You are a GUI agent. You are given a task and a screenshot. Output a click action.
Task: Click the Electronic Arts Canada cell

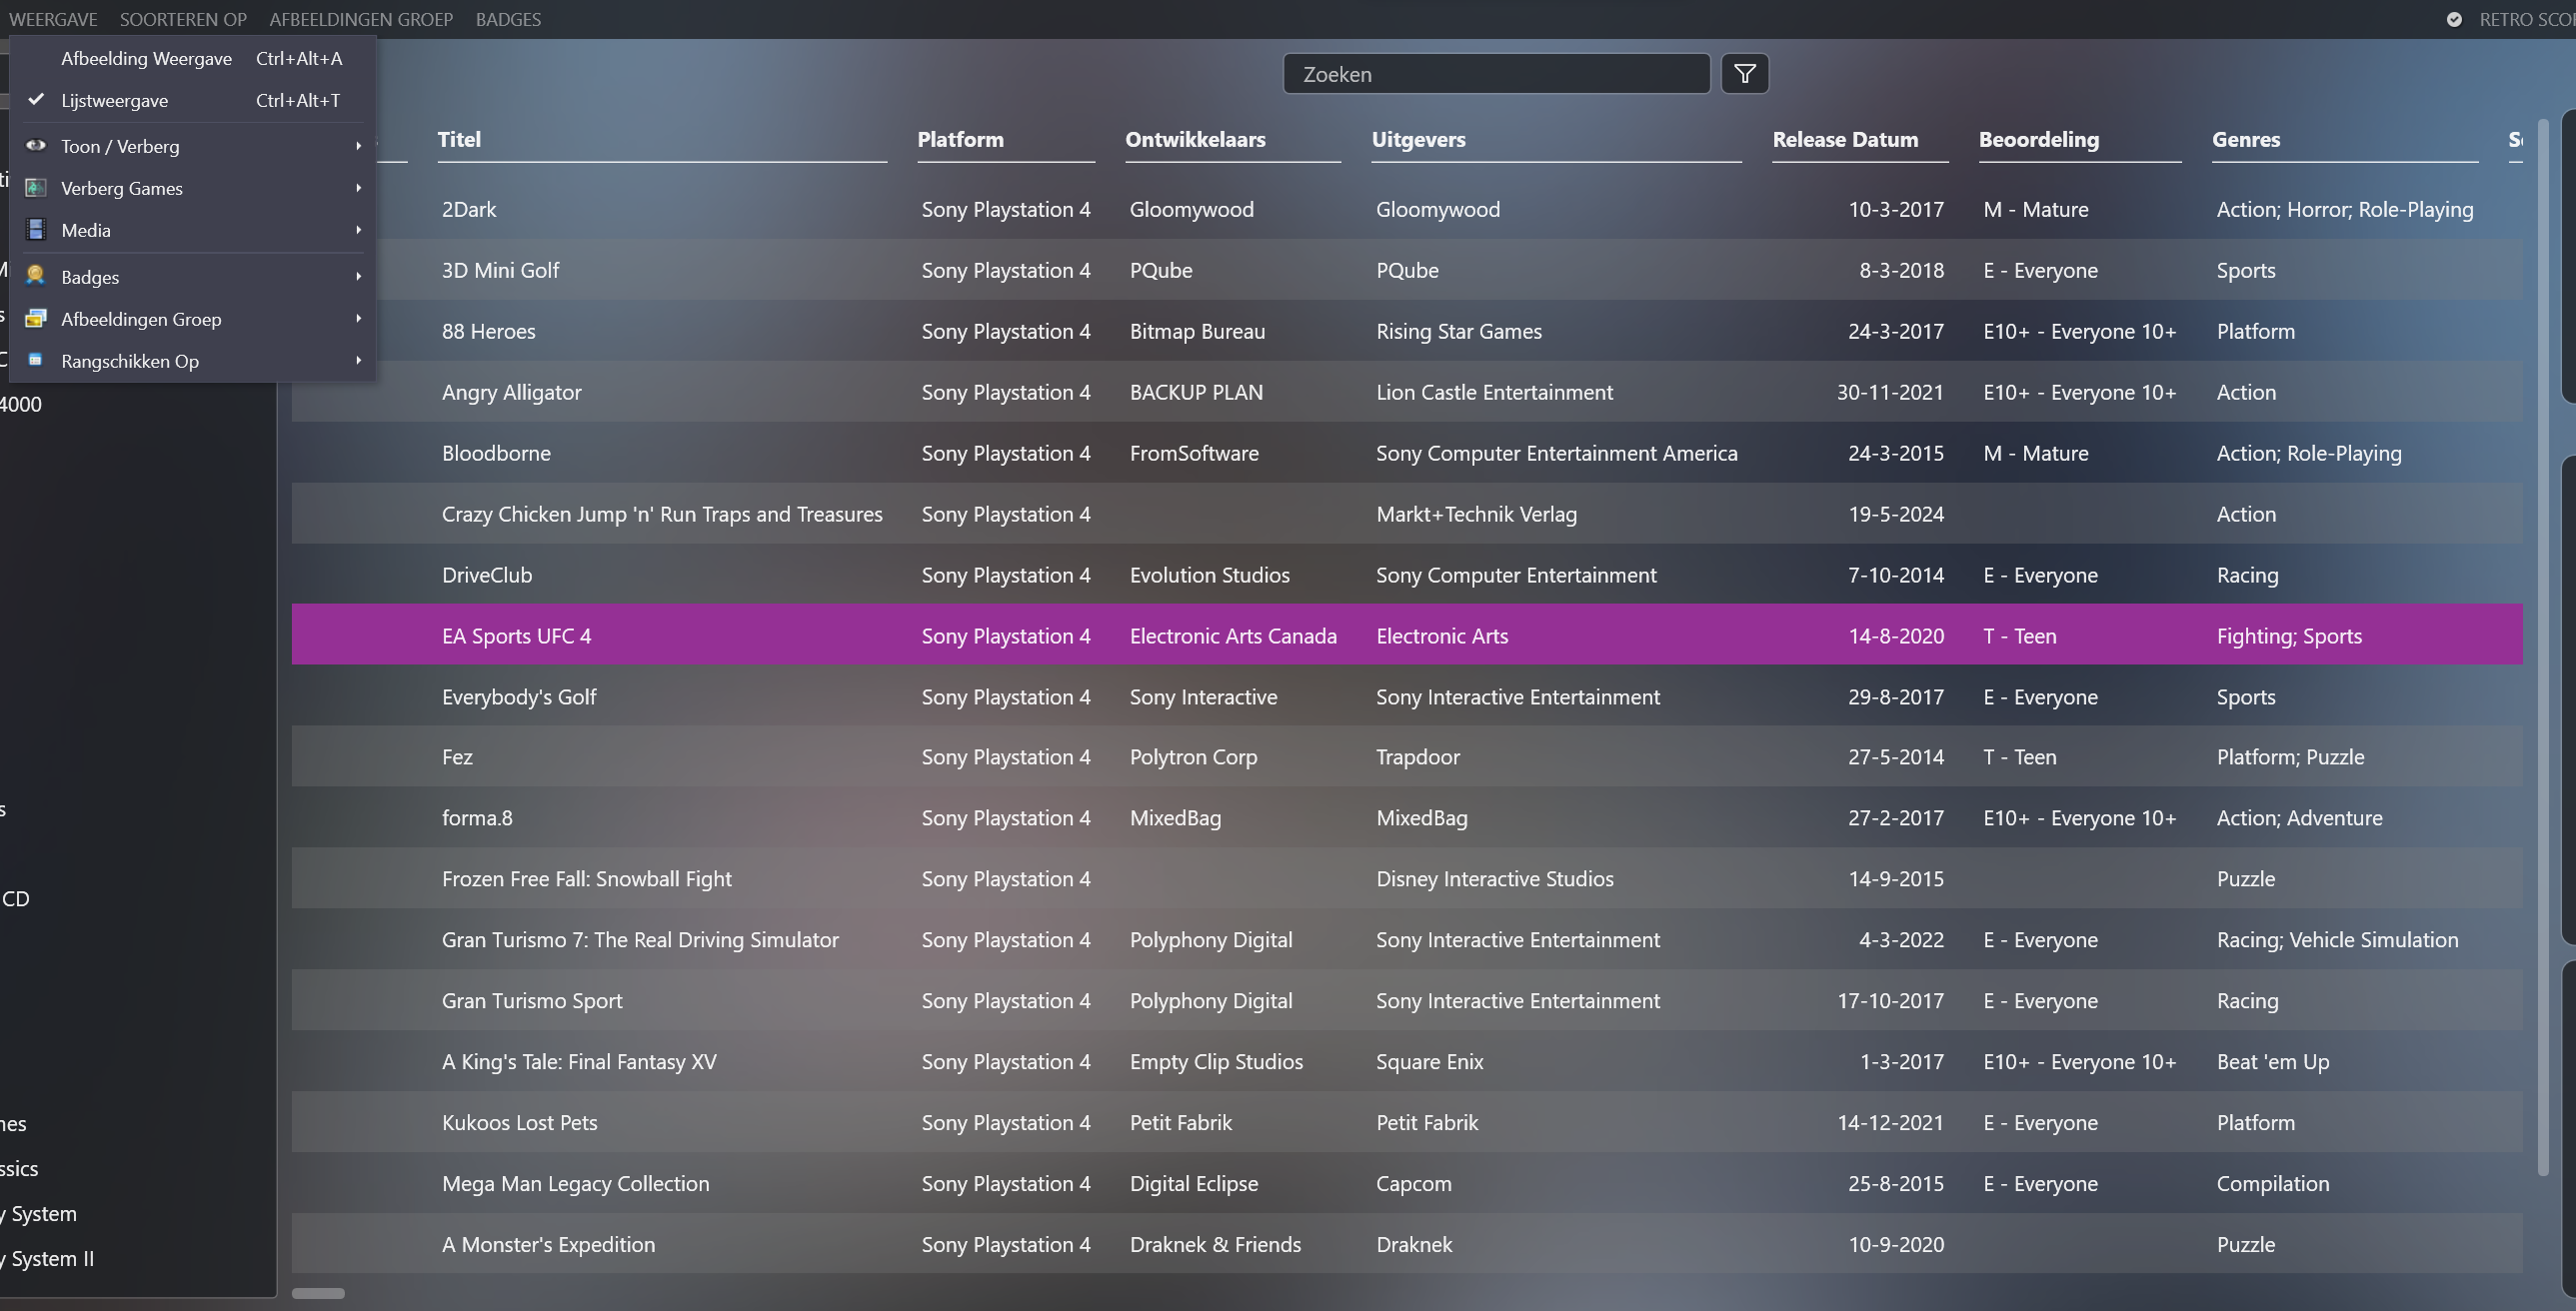(1233, 636)
